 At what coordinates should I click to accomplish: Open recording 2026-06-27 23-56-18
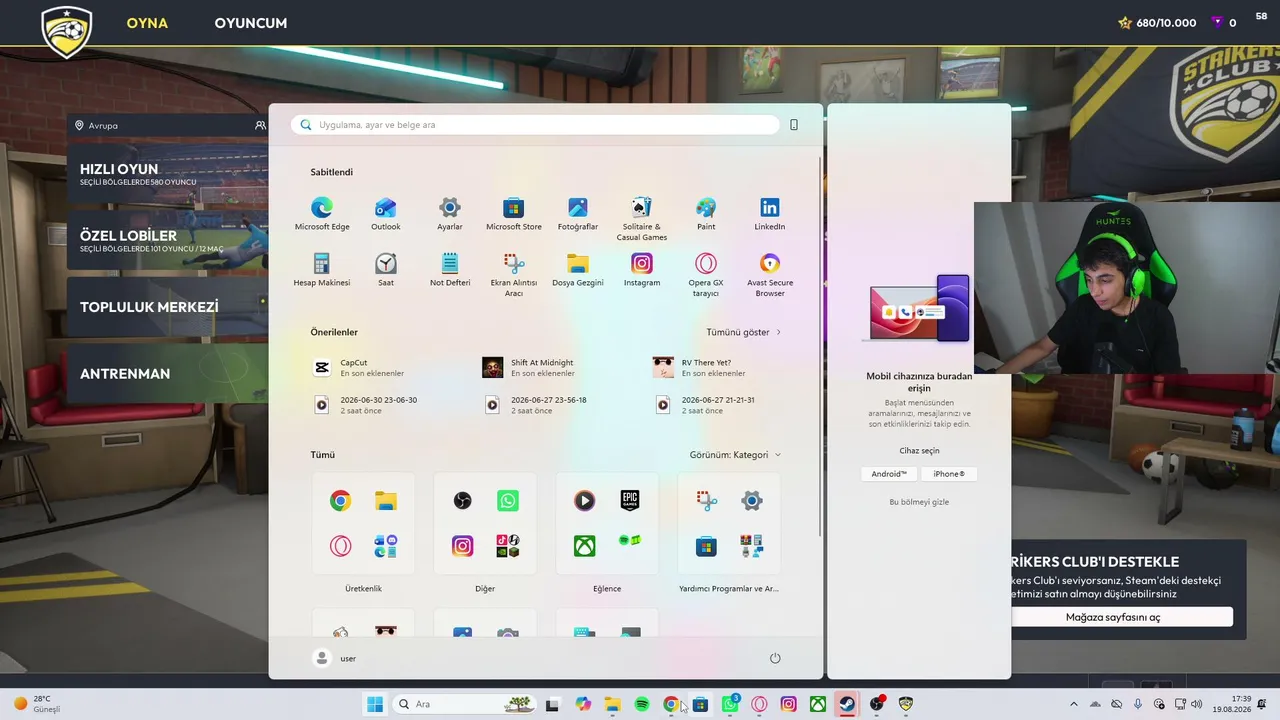pos(536,405)
